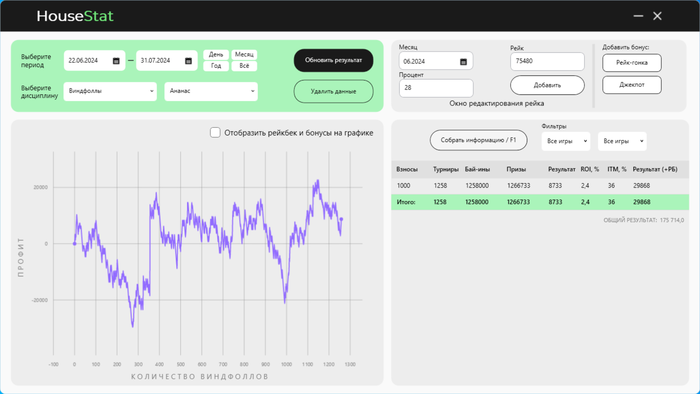Click Результат (+РБ) column header
The width and height of the screenshot is (700, 394).
tap(655, 170)
